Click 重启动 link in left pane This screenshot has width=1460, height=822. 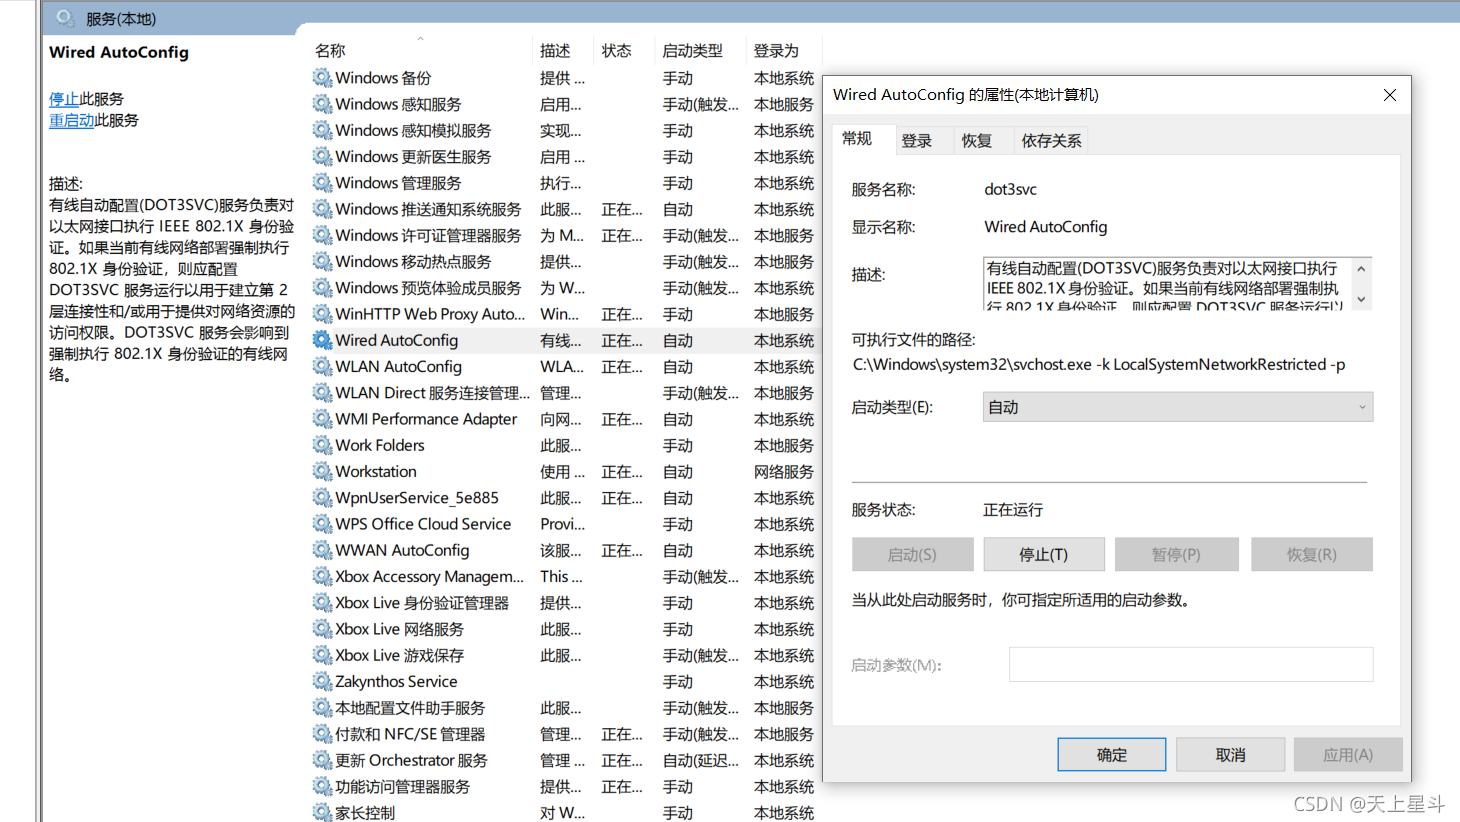pyautogui.click(x=72, y=120)
